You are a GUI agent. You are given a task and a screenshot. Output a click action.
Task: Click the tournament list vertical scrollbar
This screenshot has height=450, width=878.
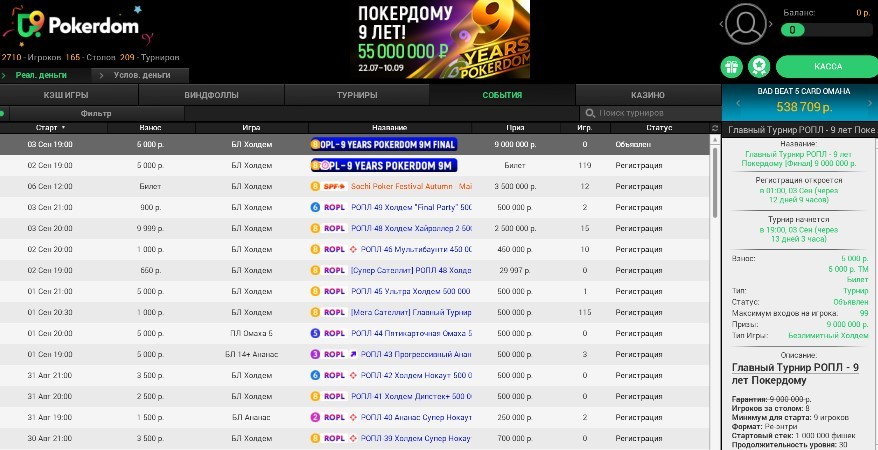coord(714,180)
